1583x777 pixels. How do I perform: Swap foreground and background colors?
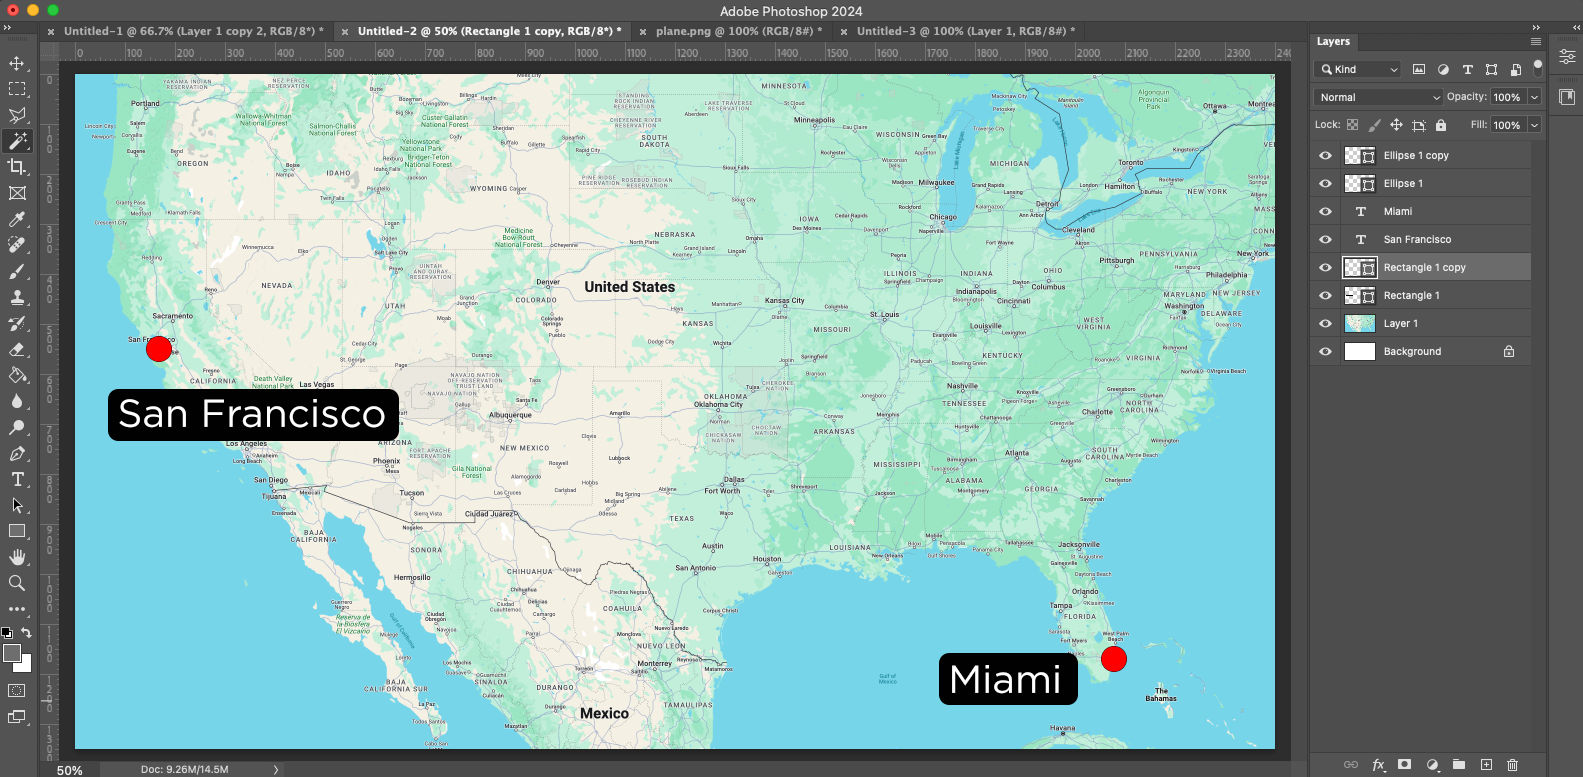pyautogui.click(x=27, y=632)
